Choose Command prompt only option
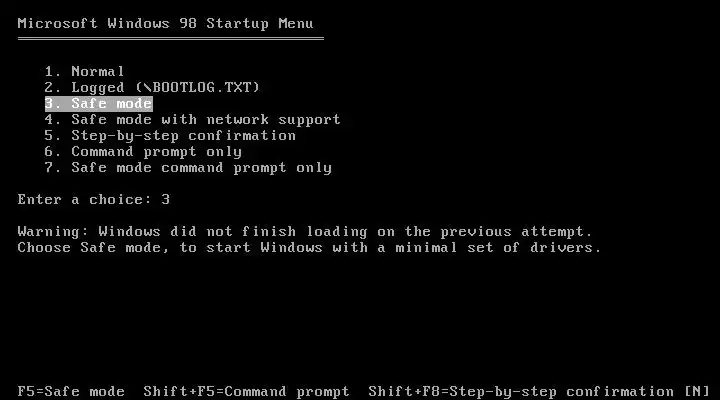 (143, 152)
